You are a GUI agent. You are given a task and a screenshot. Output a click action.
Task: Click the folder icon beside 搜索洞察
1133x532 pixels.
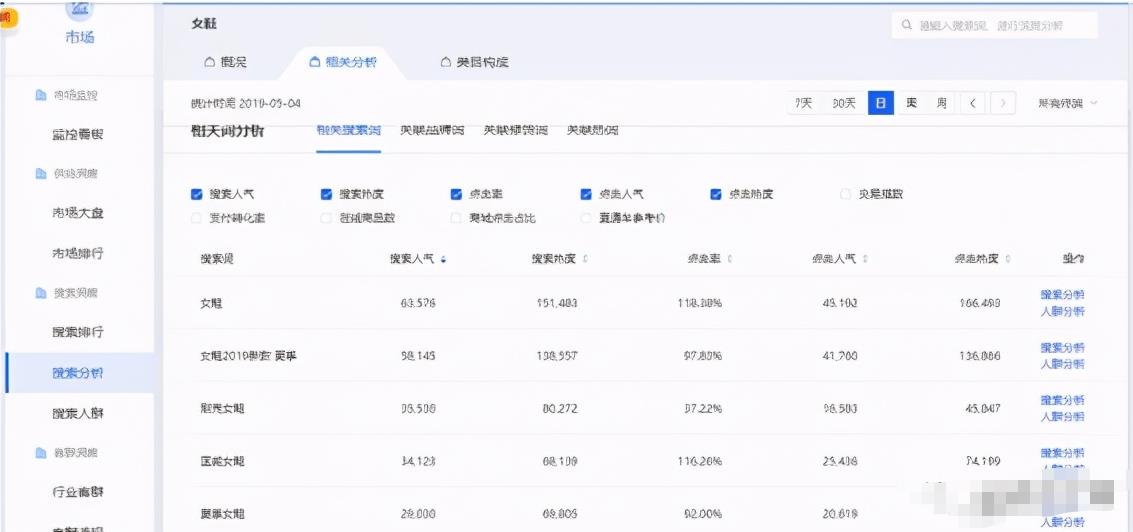(41, 293)
